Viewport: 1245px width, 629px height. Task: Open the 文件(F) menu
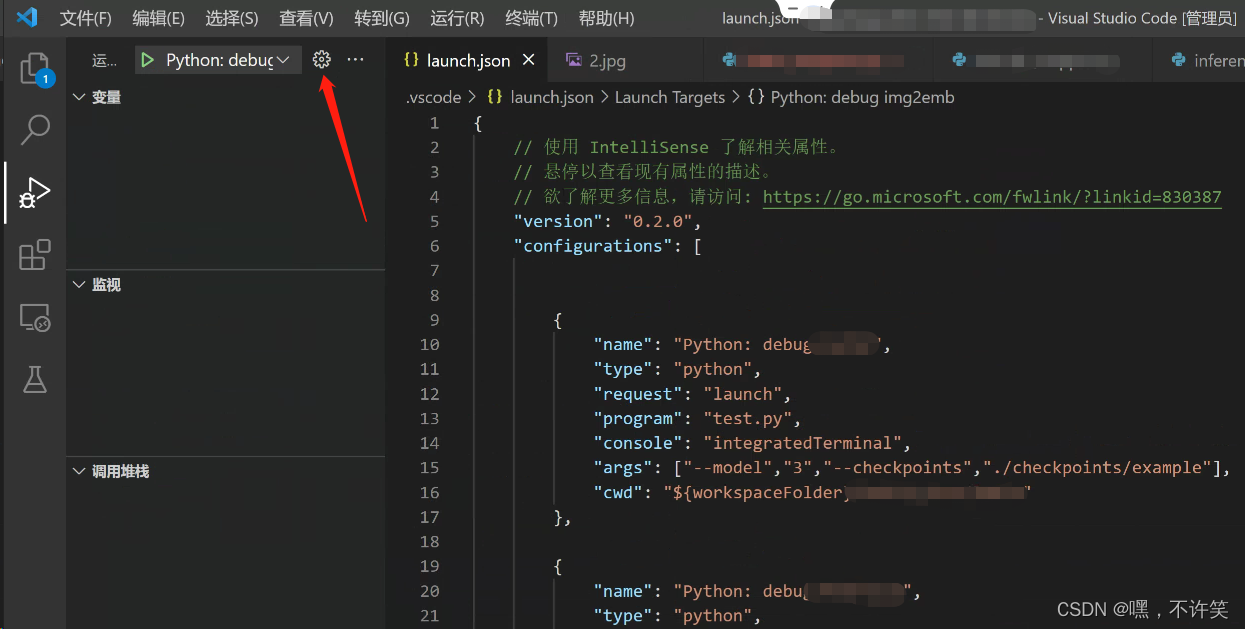click(x=86, y=18)
